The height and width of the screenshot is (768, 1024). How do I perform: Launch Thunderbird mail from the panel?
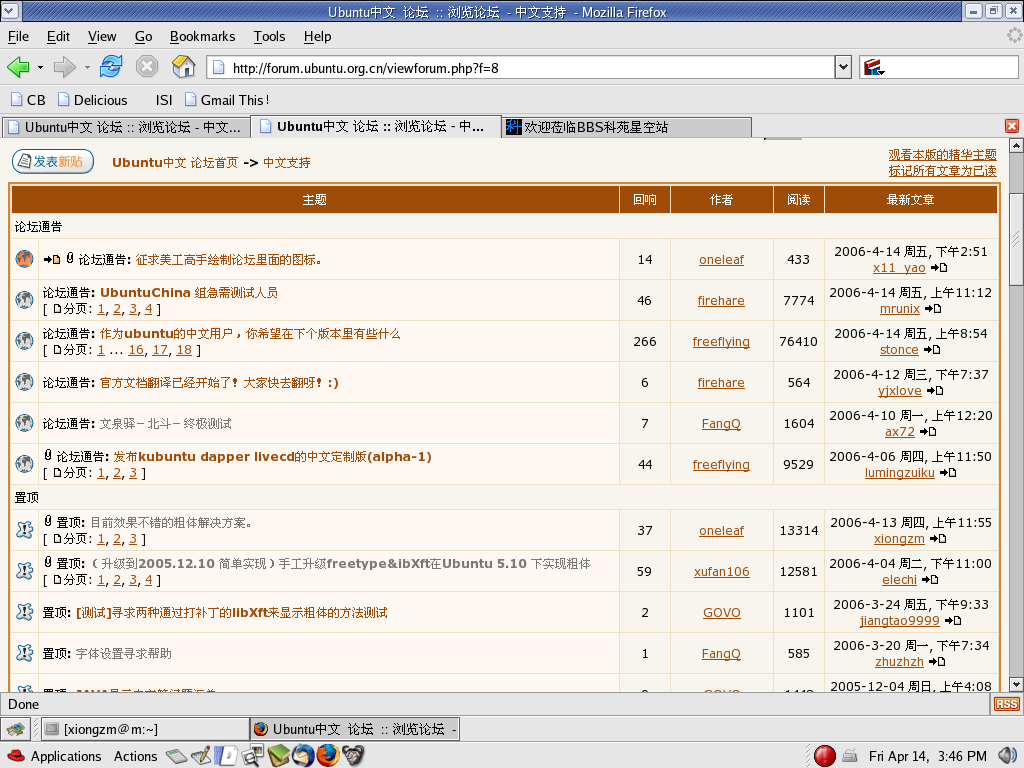(303, 756)
